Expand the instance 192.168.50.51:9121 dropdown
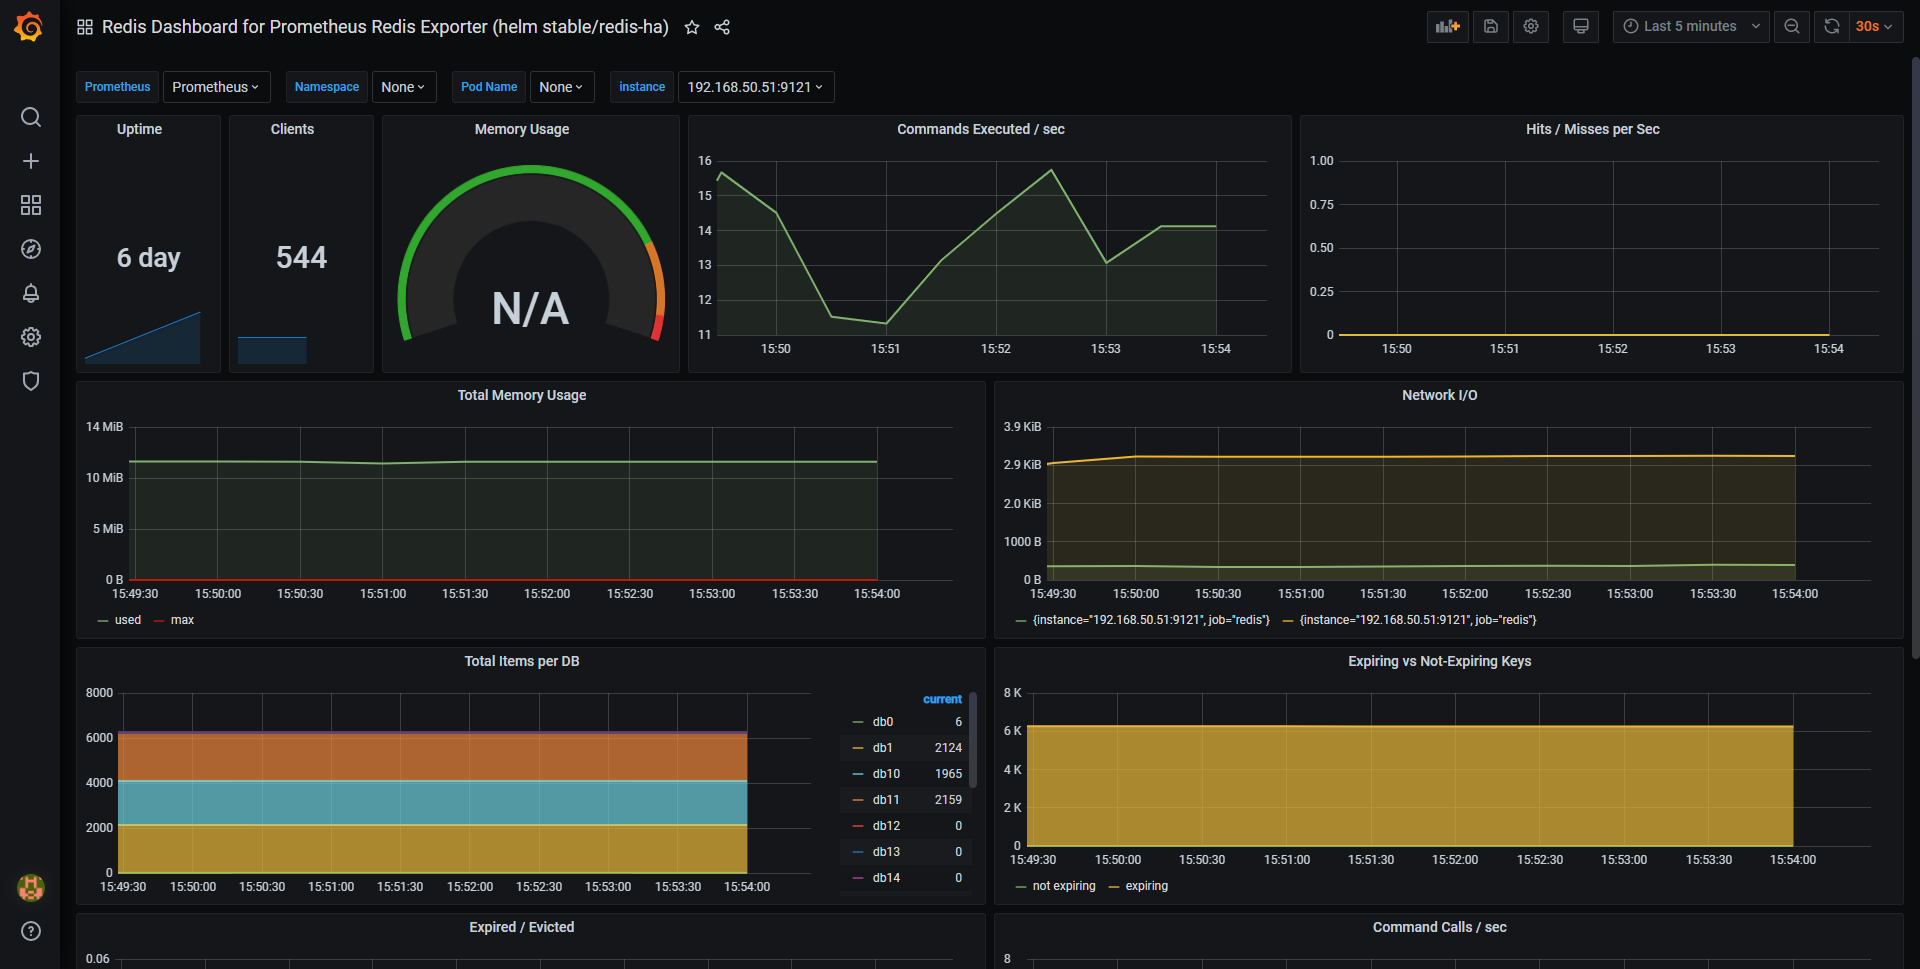The image size is (1920, 969). (755, 87)
